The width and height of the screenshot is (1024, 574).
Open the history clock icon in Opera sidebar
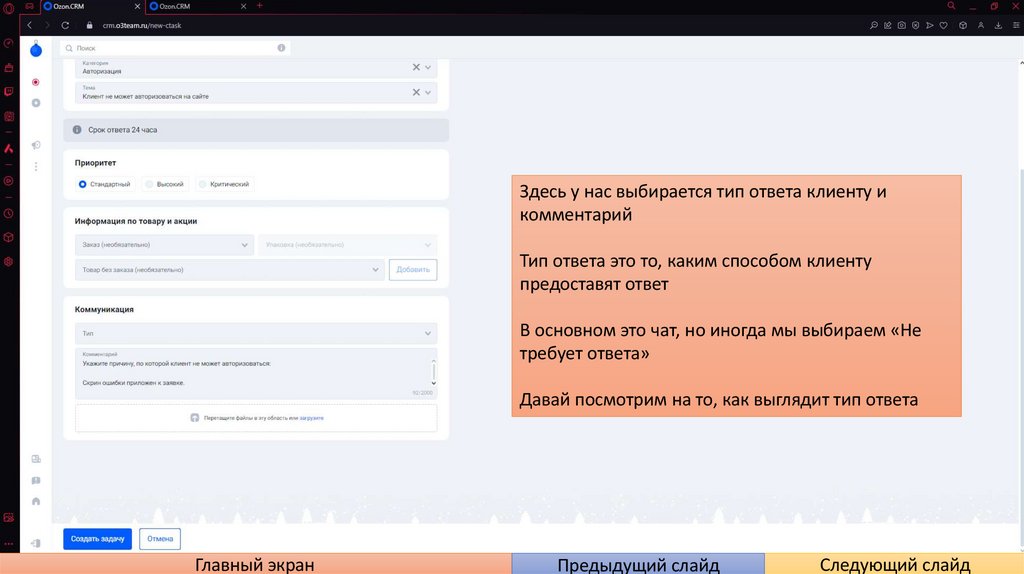(8, 214)
